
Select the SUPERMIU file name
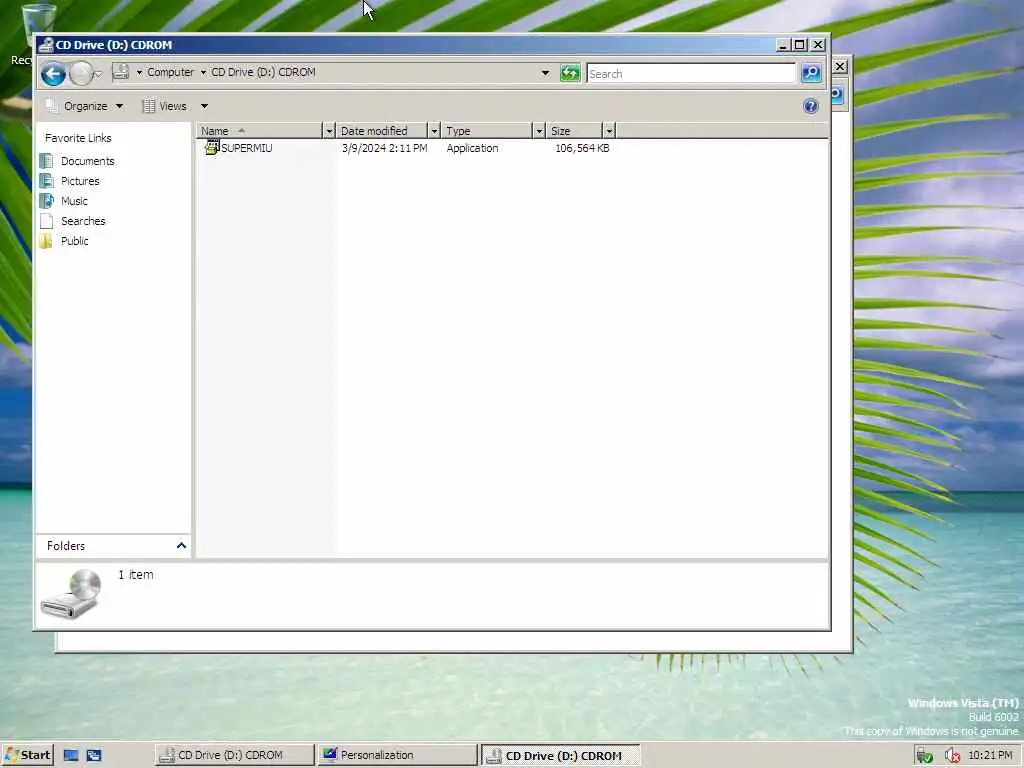pyautogui.click(x=247, y=148)
